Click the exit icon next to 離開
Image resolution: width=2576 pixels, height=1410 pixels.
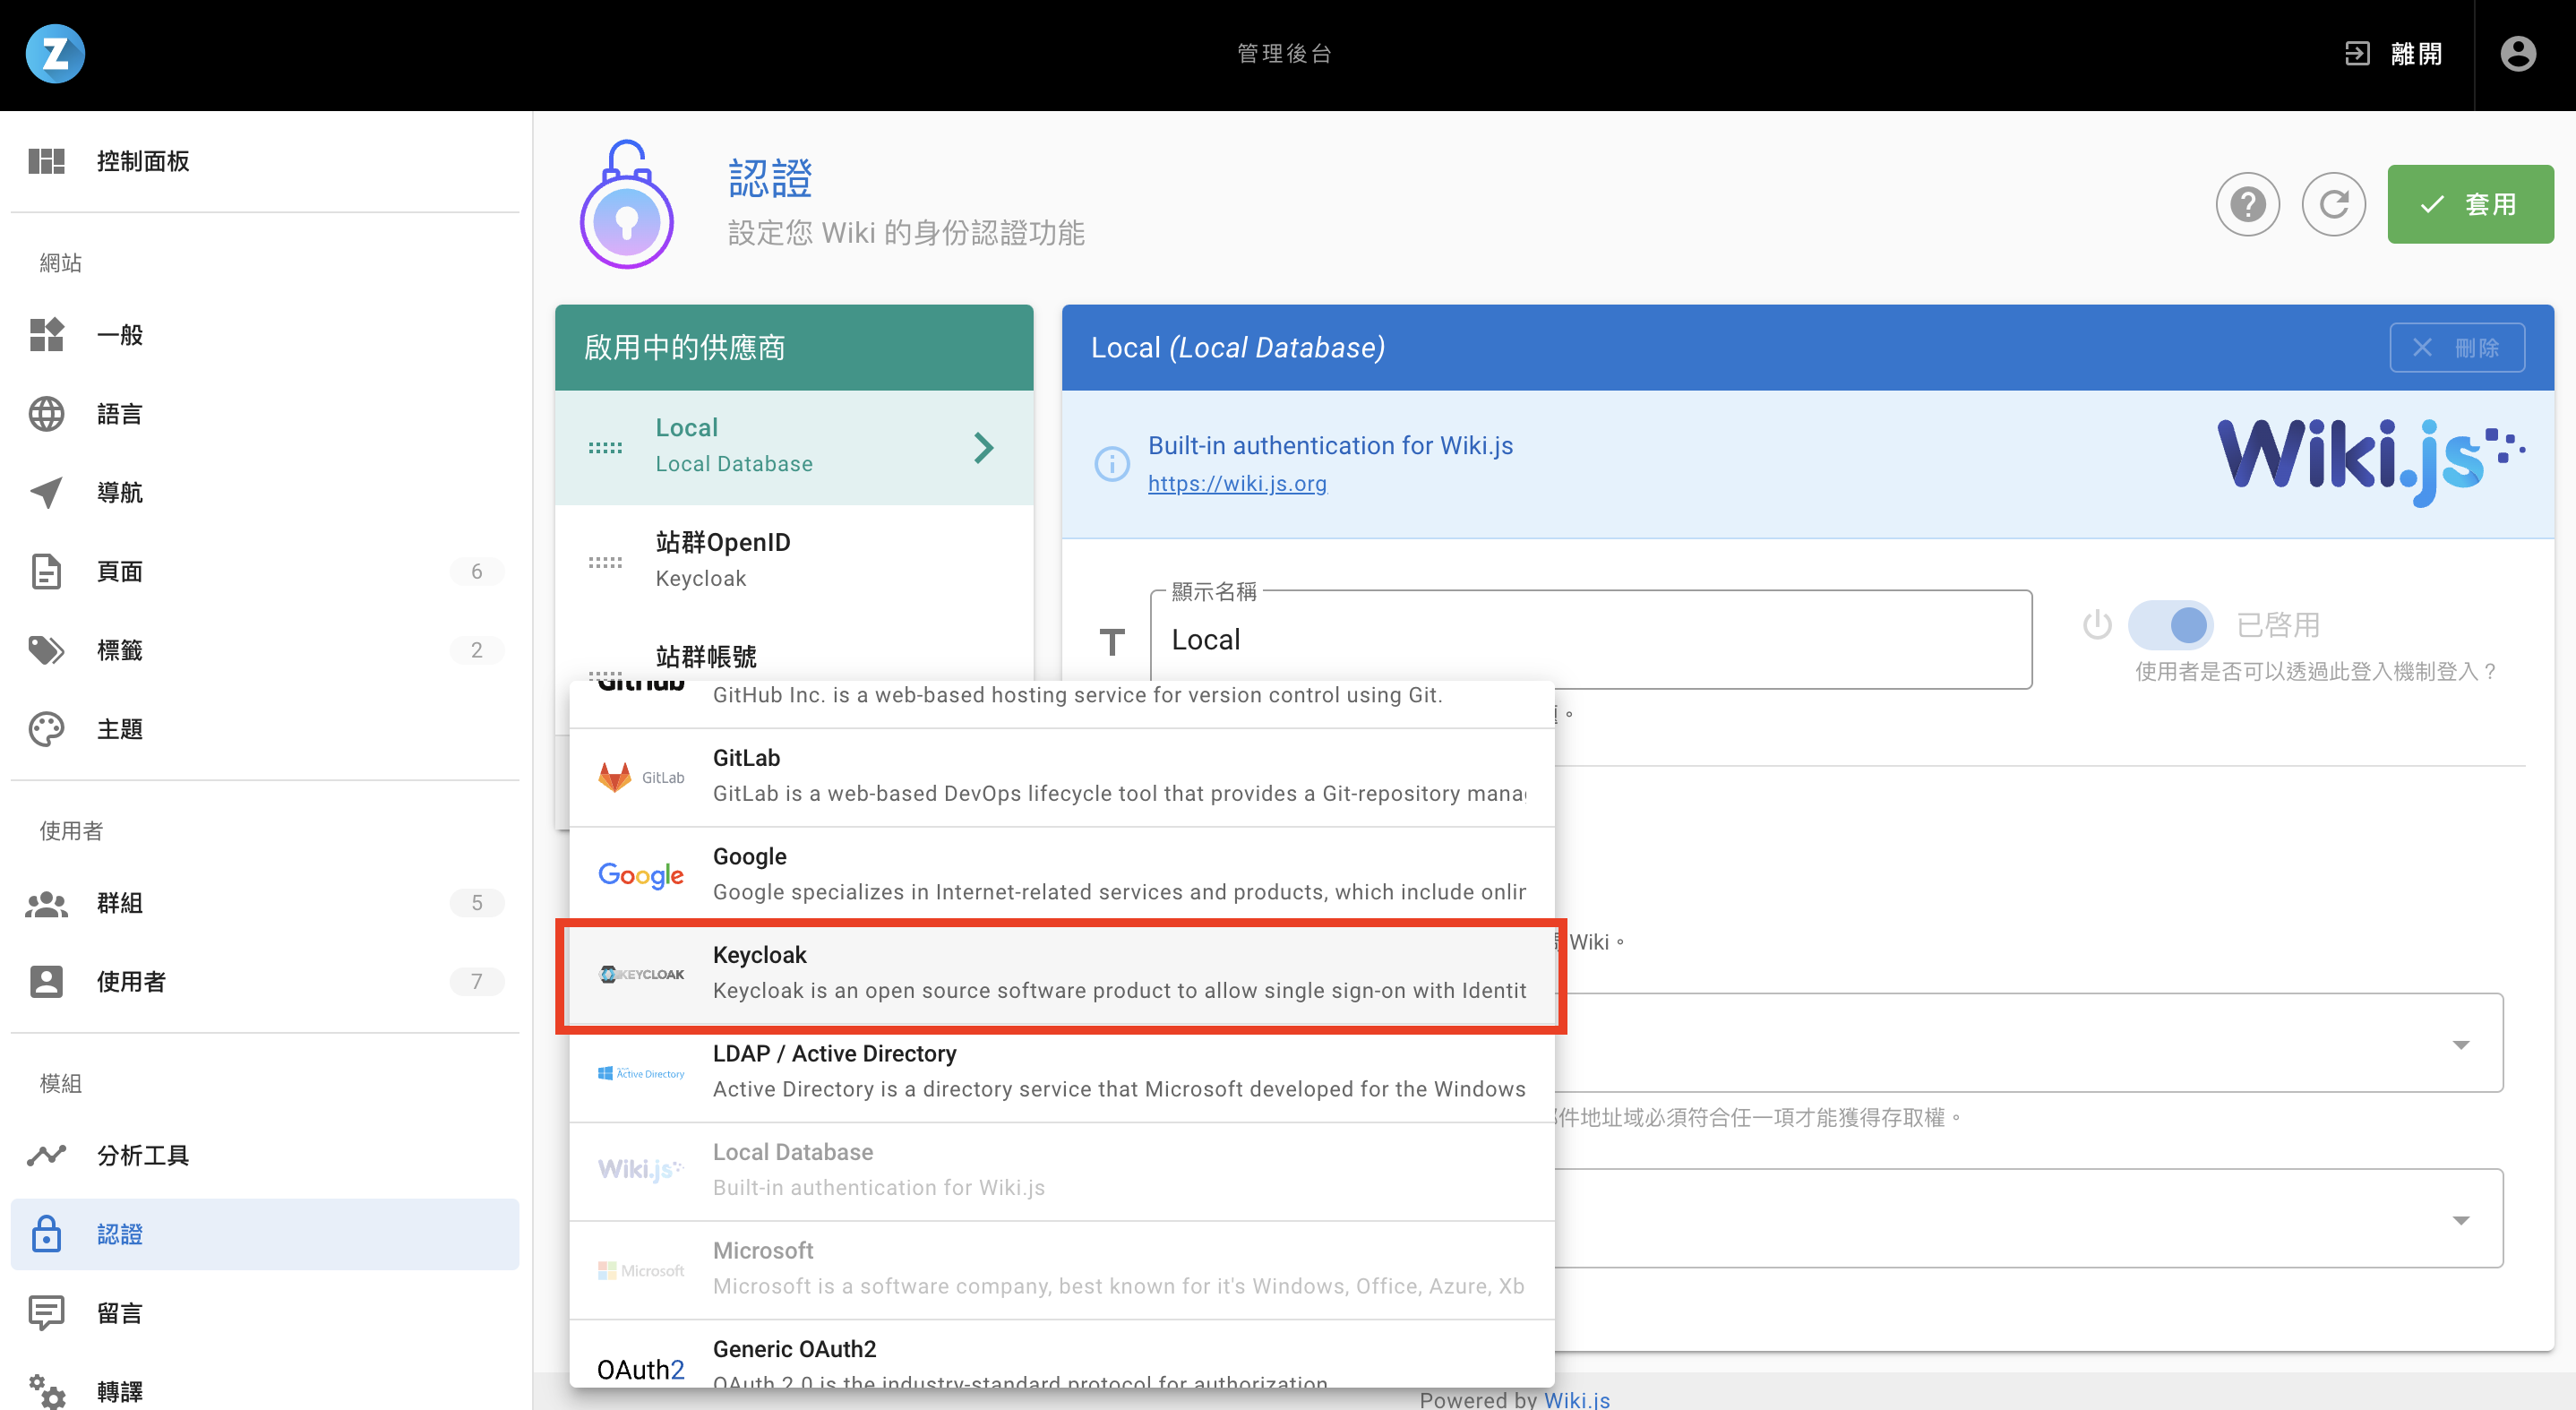pyautogui.click(x=2357, y=54)
